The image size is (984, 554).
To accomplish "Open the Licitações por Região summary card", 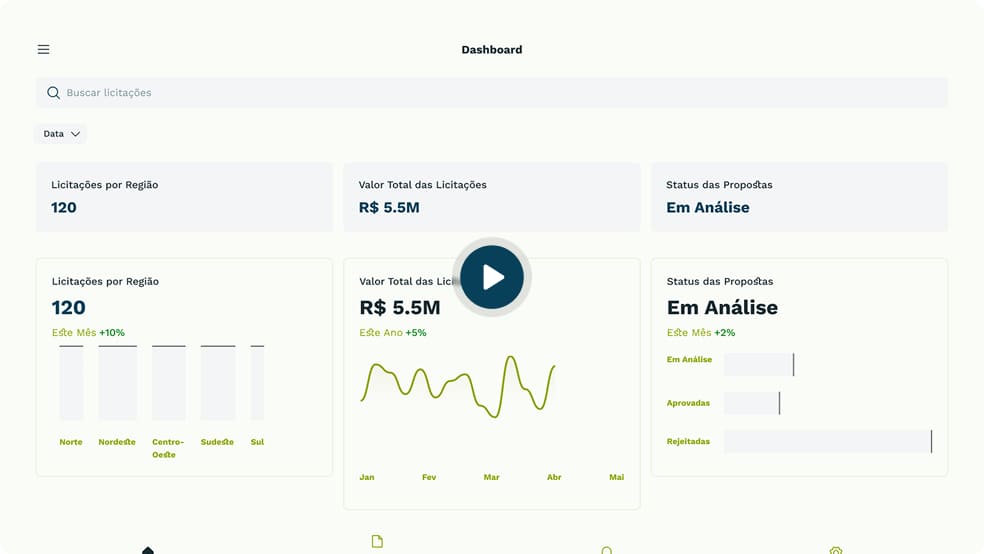I will pos(184,197).
